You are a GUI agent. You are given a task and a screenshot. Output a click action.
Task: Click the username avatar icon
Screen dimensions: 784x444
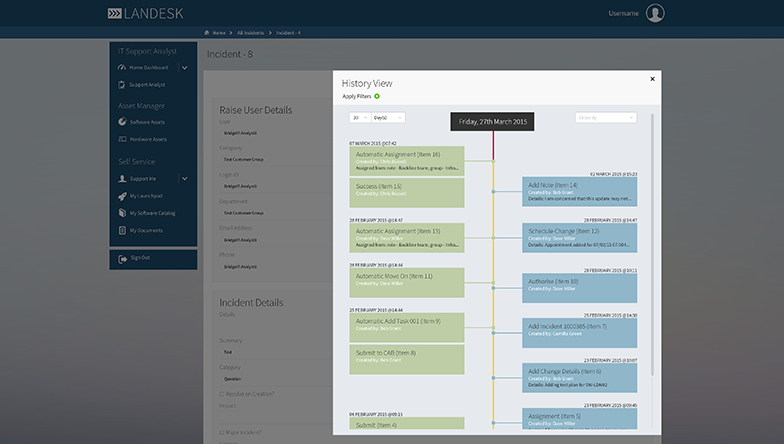[x=655, y=13]
